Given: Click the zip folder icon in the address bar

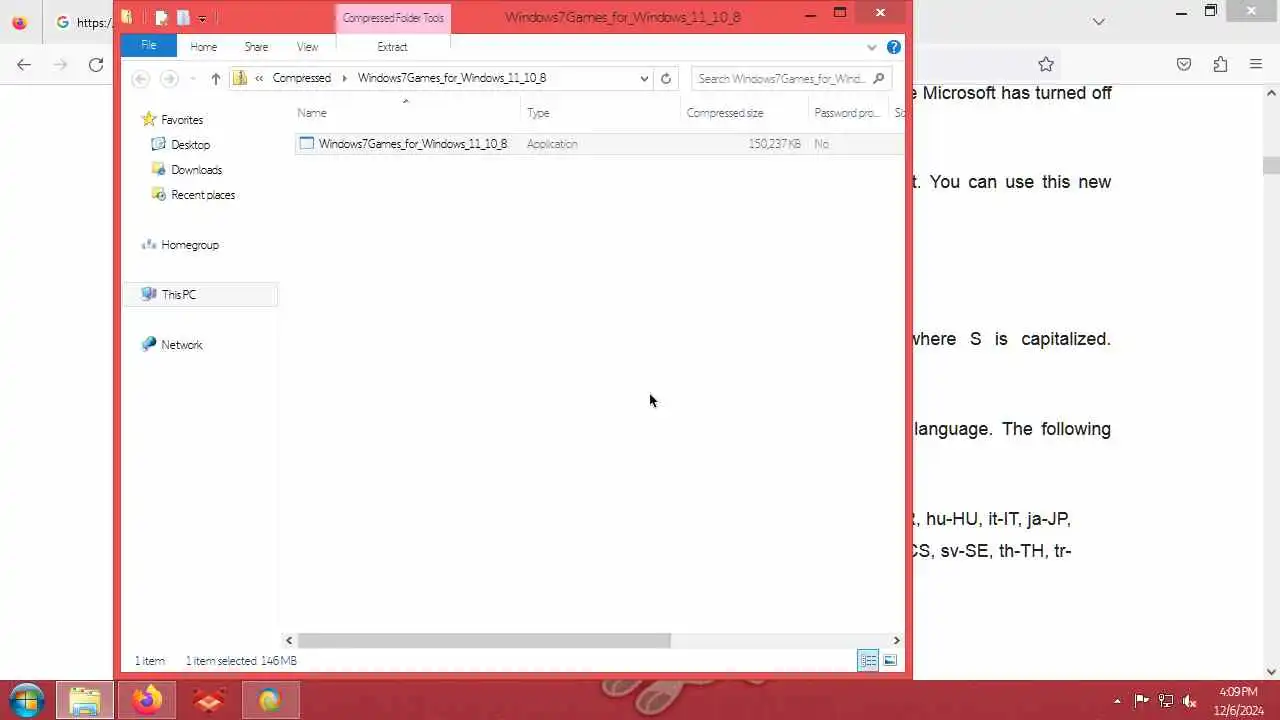Looking at the screenshot, I should pyautogui.click(x=240, y=78).
